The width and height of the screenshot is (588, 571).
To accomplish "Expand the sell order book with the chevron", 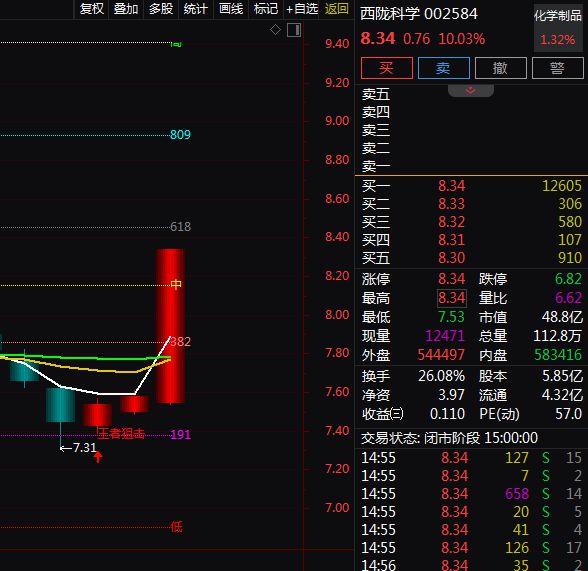I will 471,90.
